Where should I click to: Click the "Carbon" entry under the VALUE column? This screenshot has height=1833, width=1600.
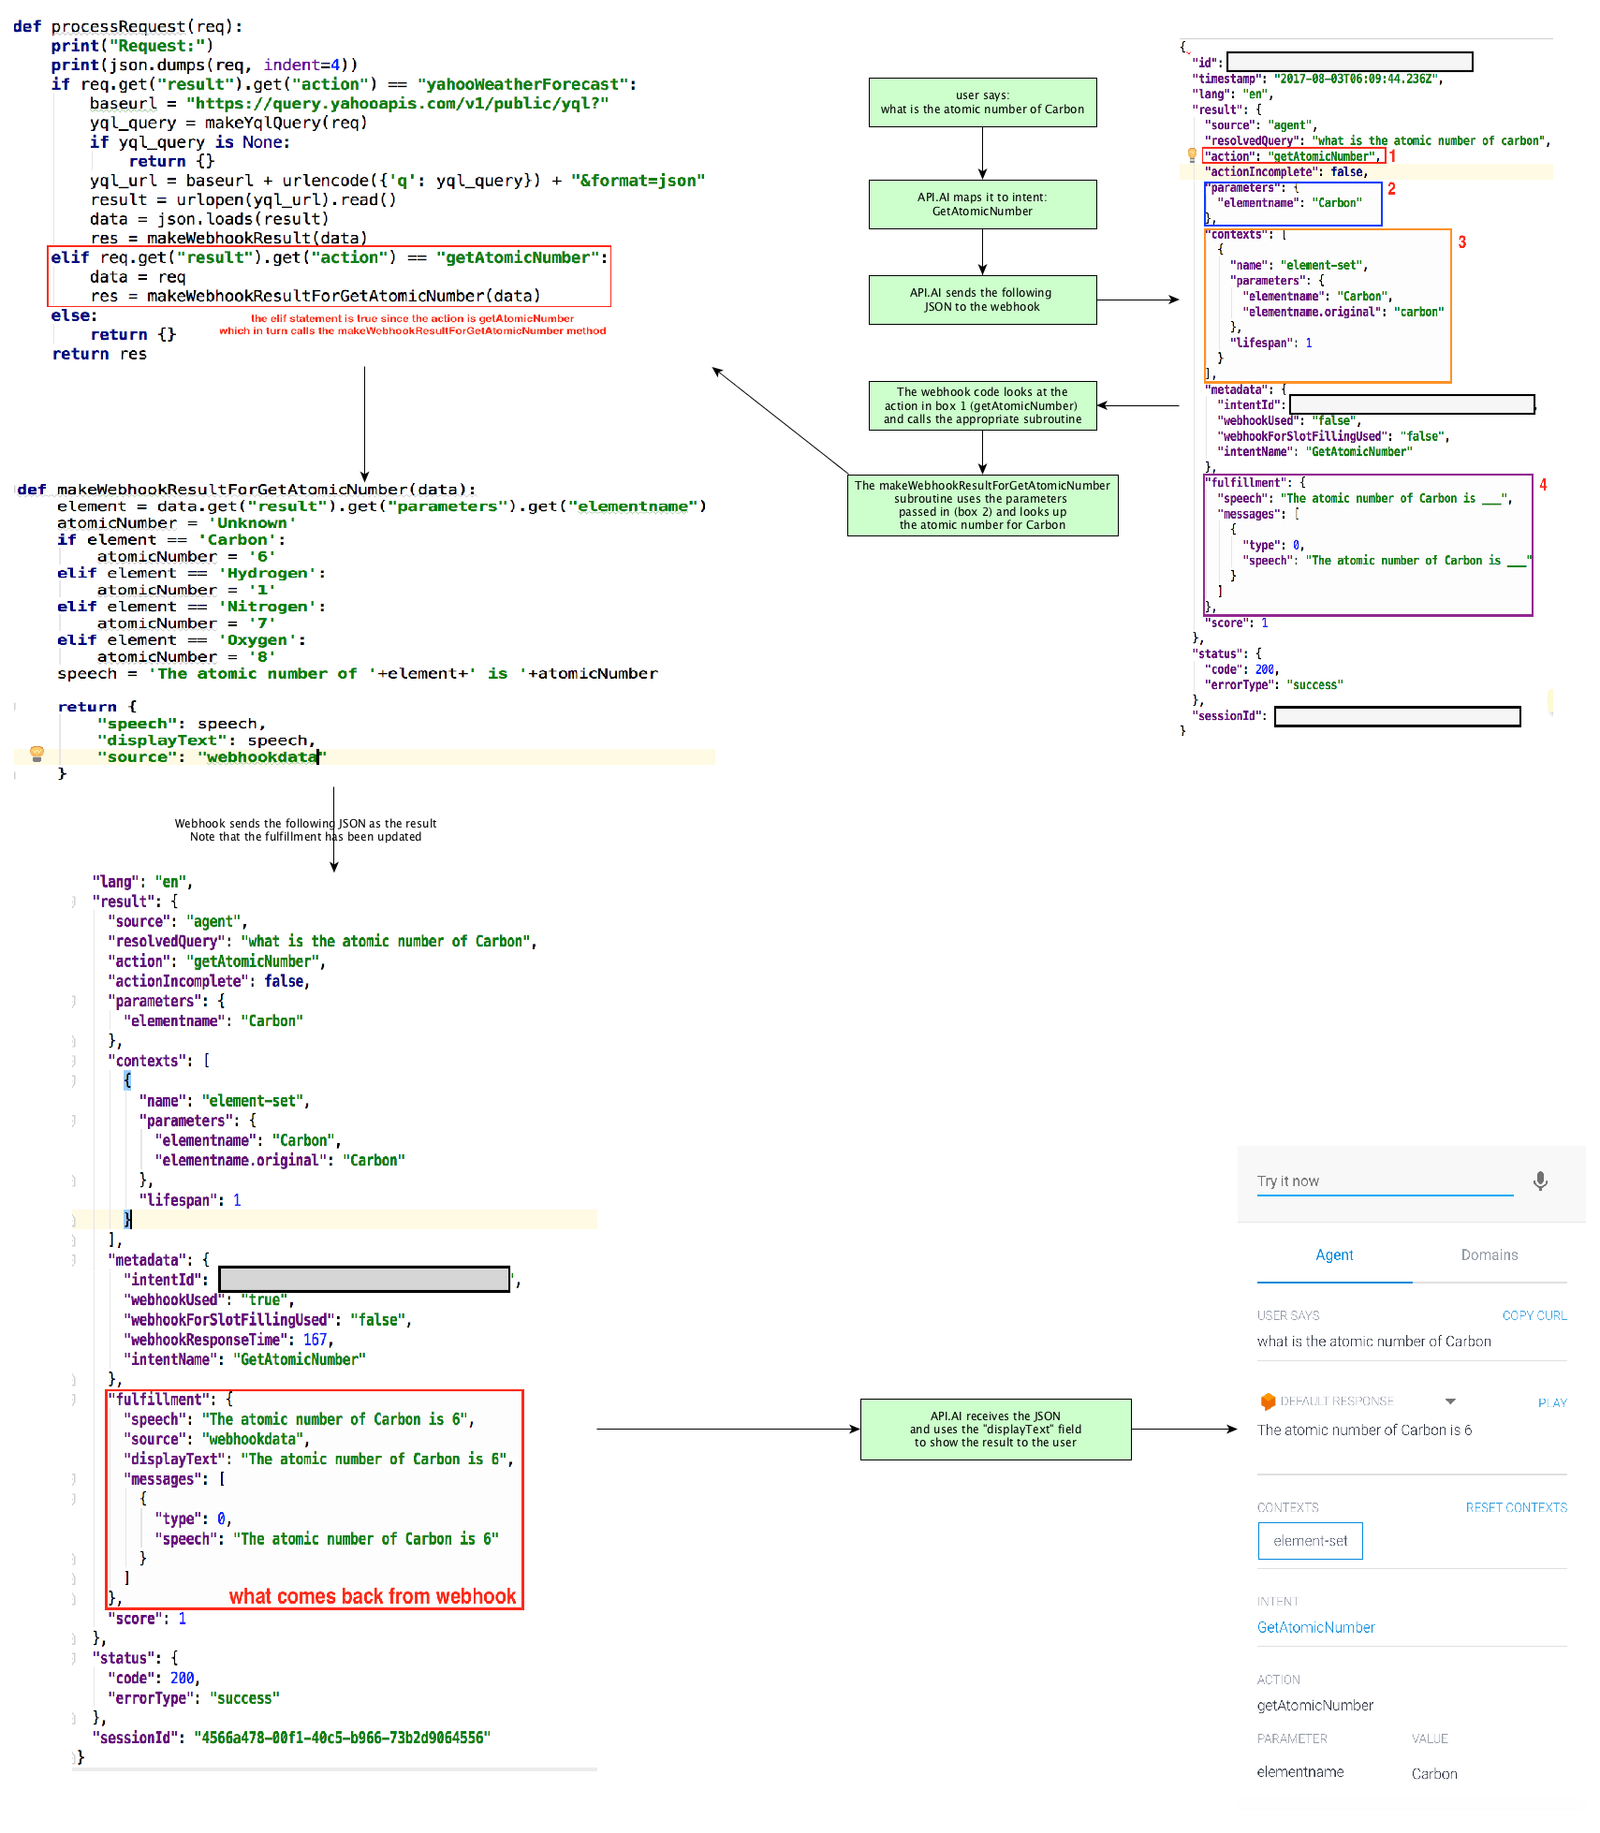pos(1434,1773)
